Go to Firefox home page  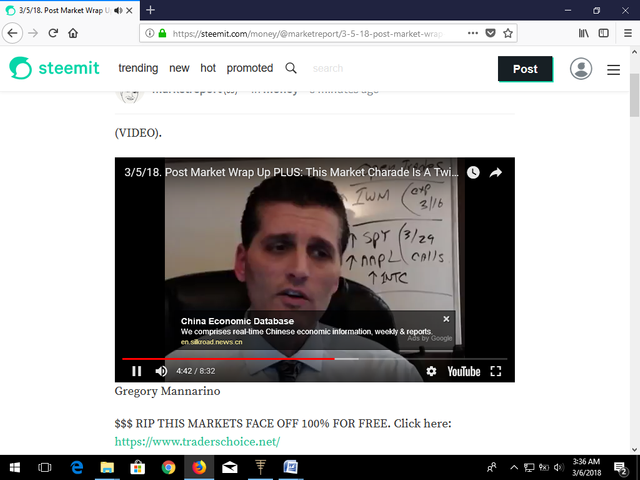73,33
